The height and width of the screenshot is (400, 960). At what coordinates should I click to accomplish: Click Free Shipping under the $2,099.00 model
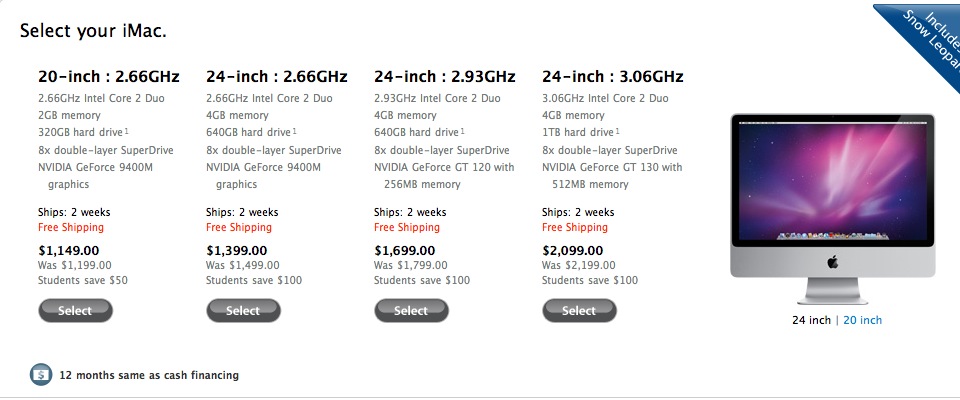tap(575, 227)
